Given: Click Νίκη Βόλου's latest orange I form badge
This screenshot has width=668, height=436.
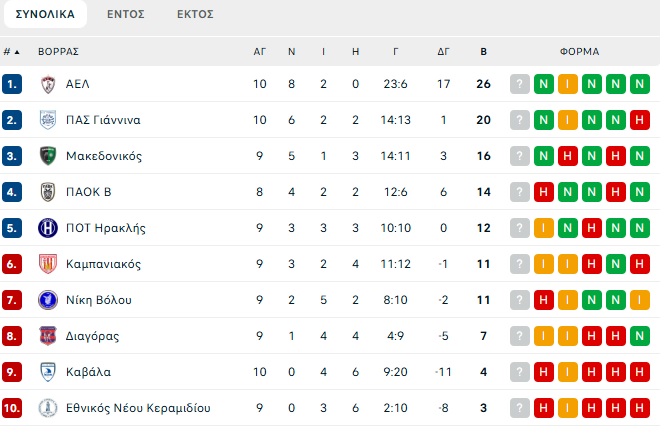Looking at the screenshot, I should pyautogui.click(x=639, y=300).
